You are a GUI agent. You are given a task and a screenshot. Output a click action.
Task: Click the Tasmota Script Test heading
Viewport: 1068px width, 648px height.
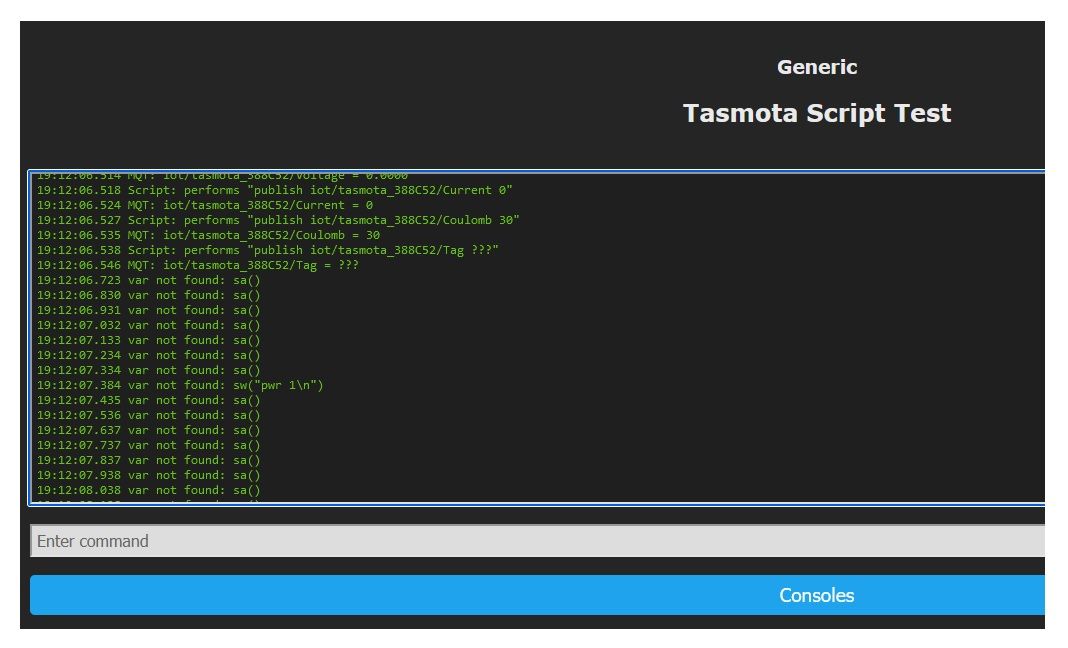[x=817, y=113]
